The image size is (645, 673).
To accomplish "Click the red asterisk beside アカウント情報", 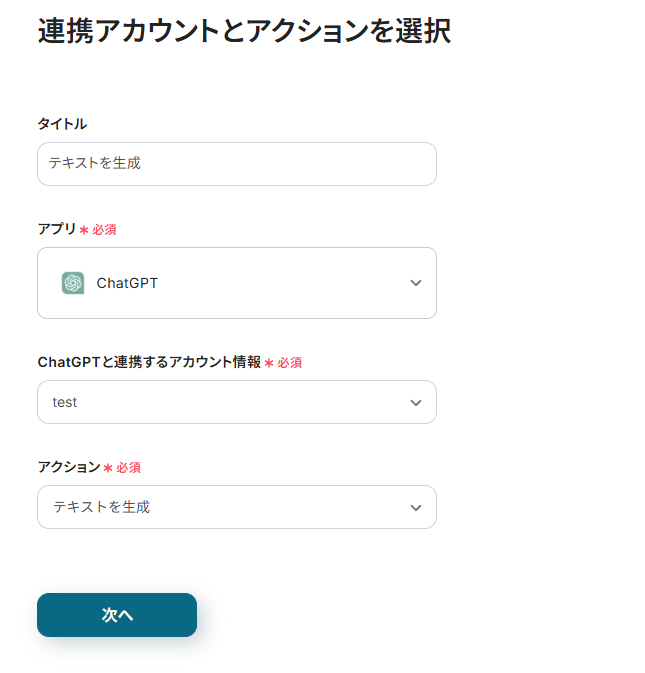I will [x=268, y=363].
